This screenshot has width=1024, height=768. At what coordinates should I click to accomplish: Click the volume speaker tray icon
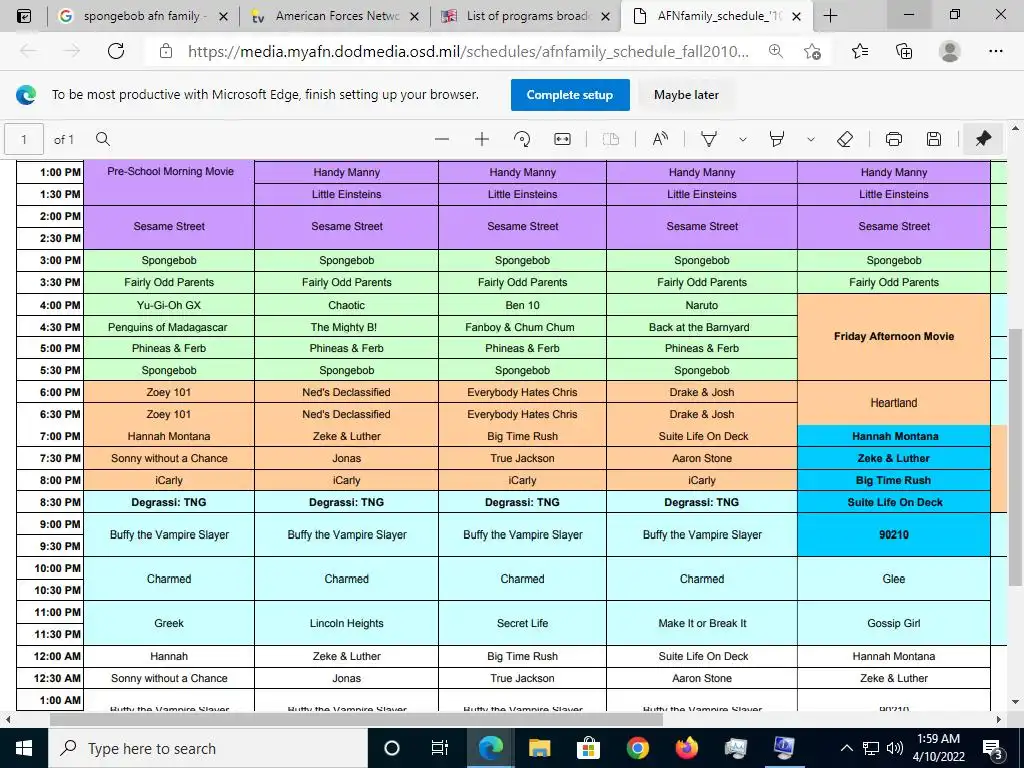(895, 748)
